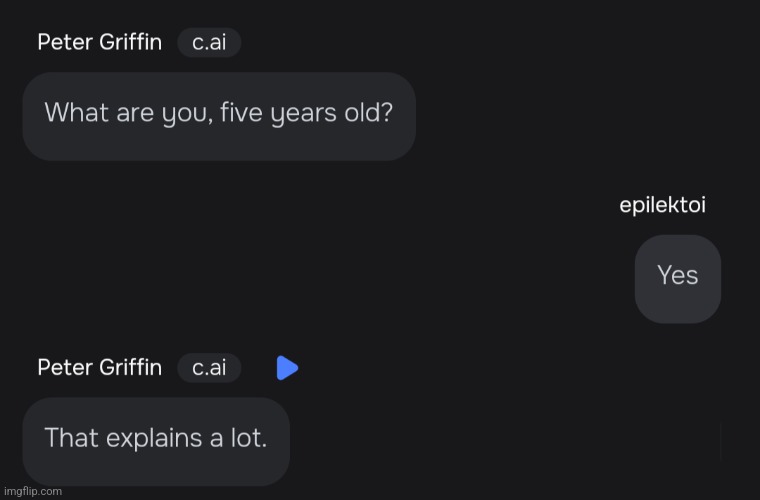Open the imgflip.com watermark link
Viewport: 760px width, 500px height.
(x=33, y=491)
